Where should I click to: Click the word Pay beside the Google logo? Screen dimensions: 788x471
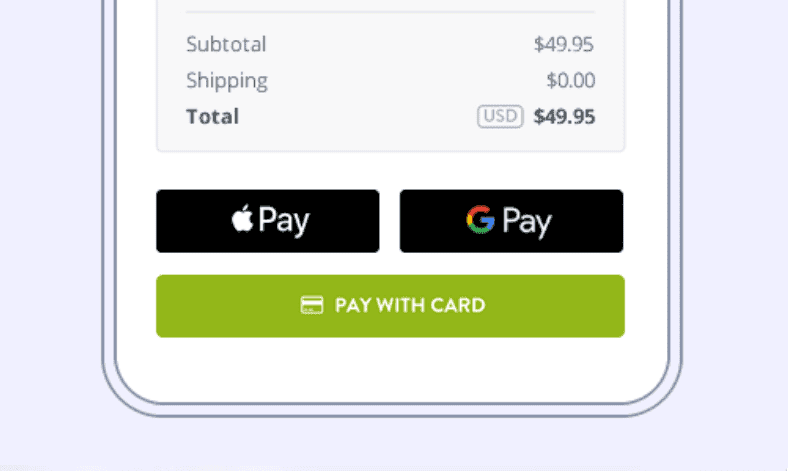coord(527,221)
